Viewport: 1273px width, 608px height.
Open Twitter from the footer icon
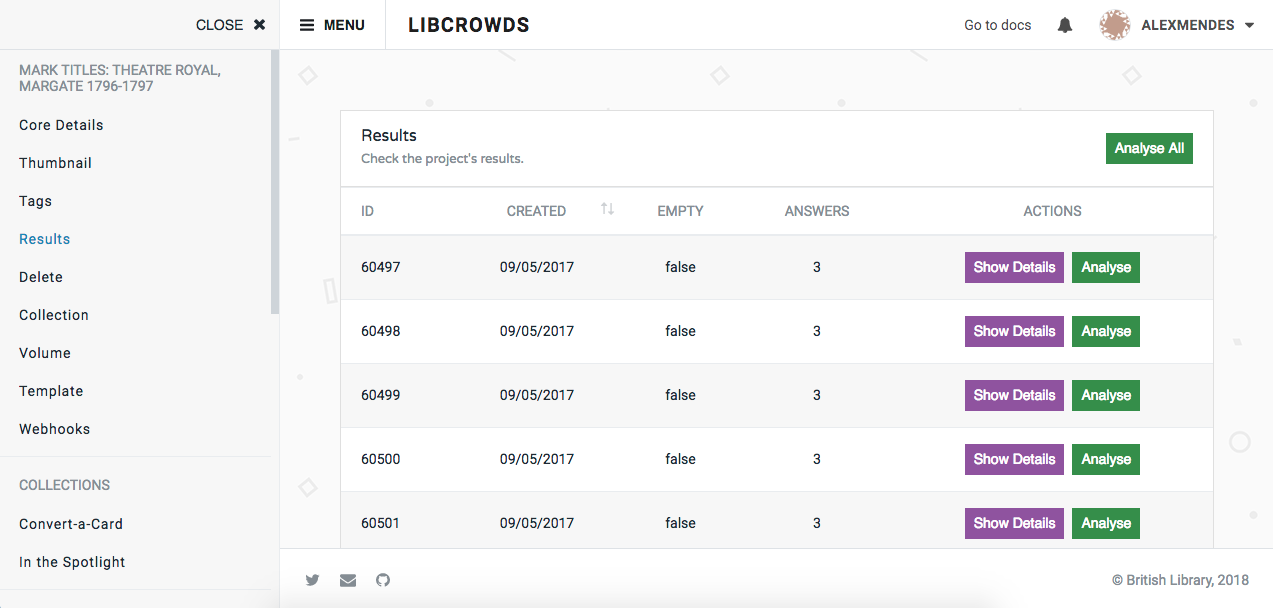312,580
